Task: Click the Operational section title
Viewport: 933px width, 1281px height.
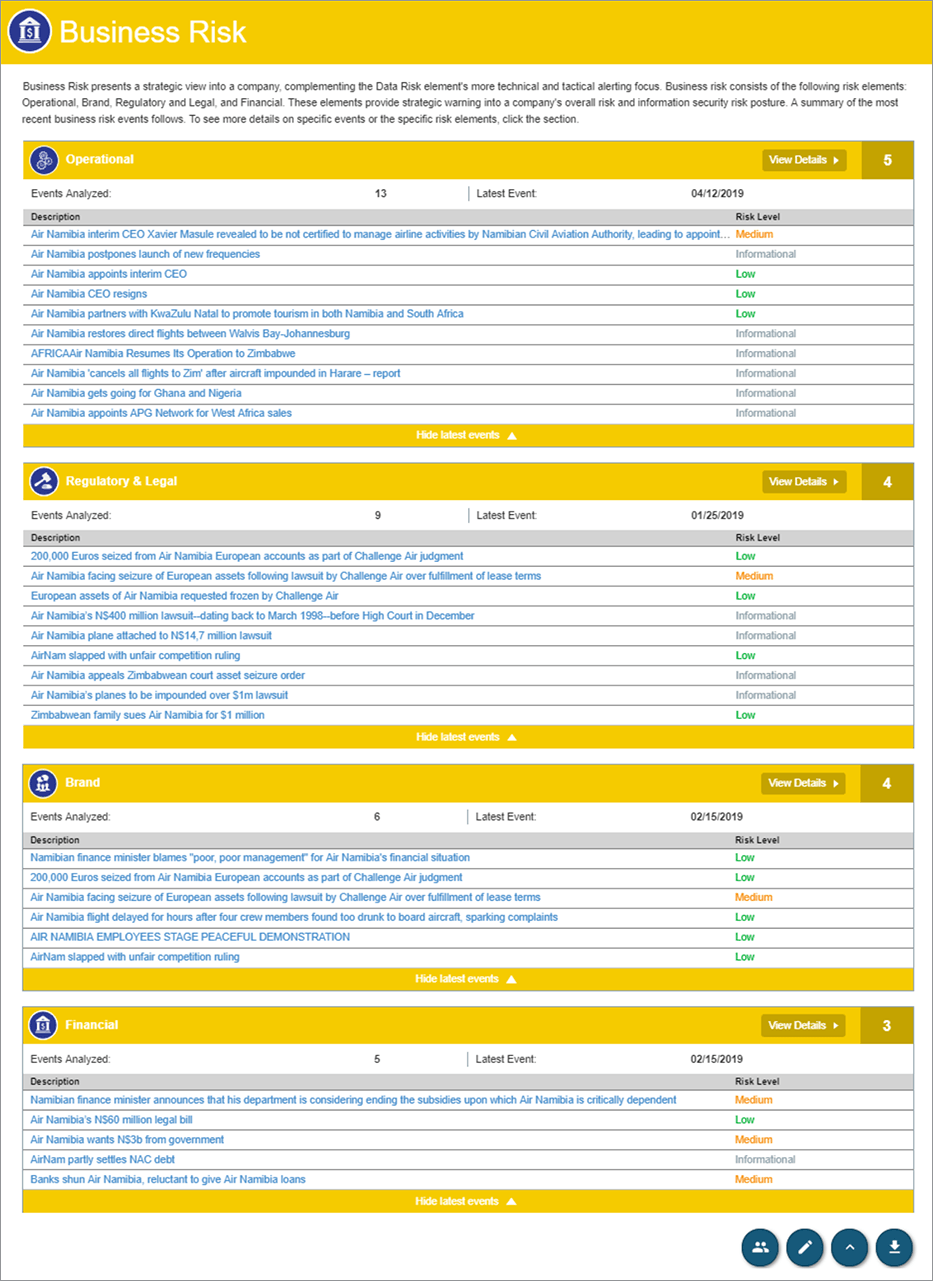Action: [x=100, y=160]
